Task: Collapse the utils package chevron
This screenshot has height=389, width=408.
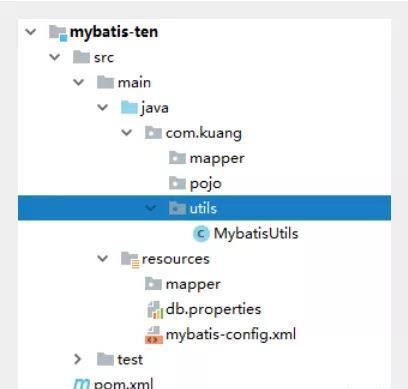Action: pos(151,208)
